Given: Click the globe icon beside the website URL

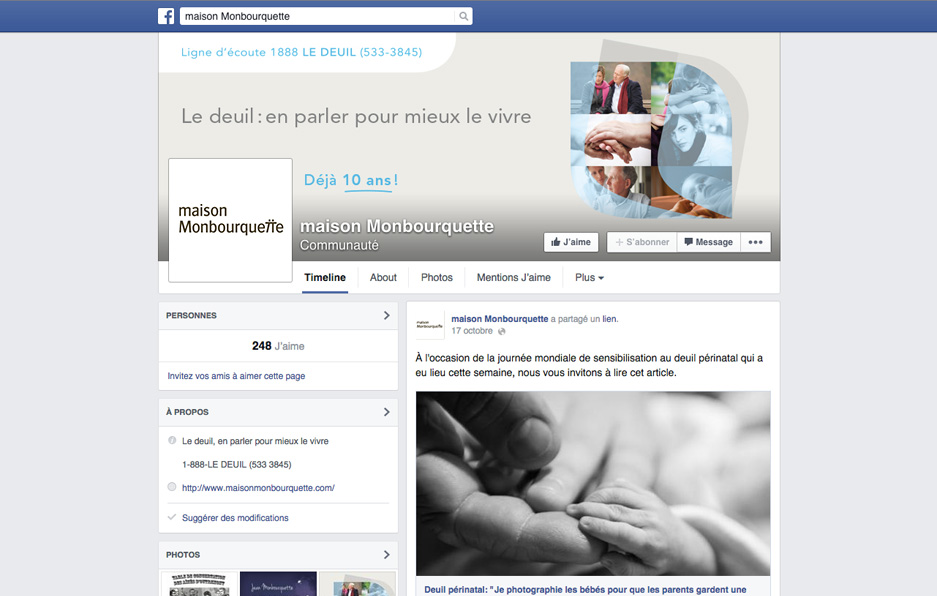Looking at the screenshot, I should coord(172,487).
